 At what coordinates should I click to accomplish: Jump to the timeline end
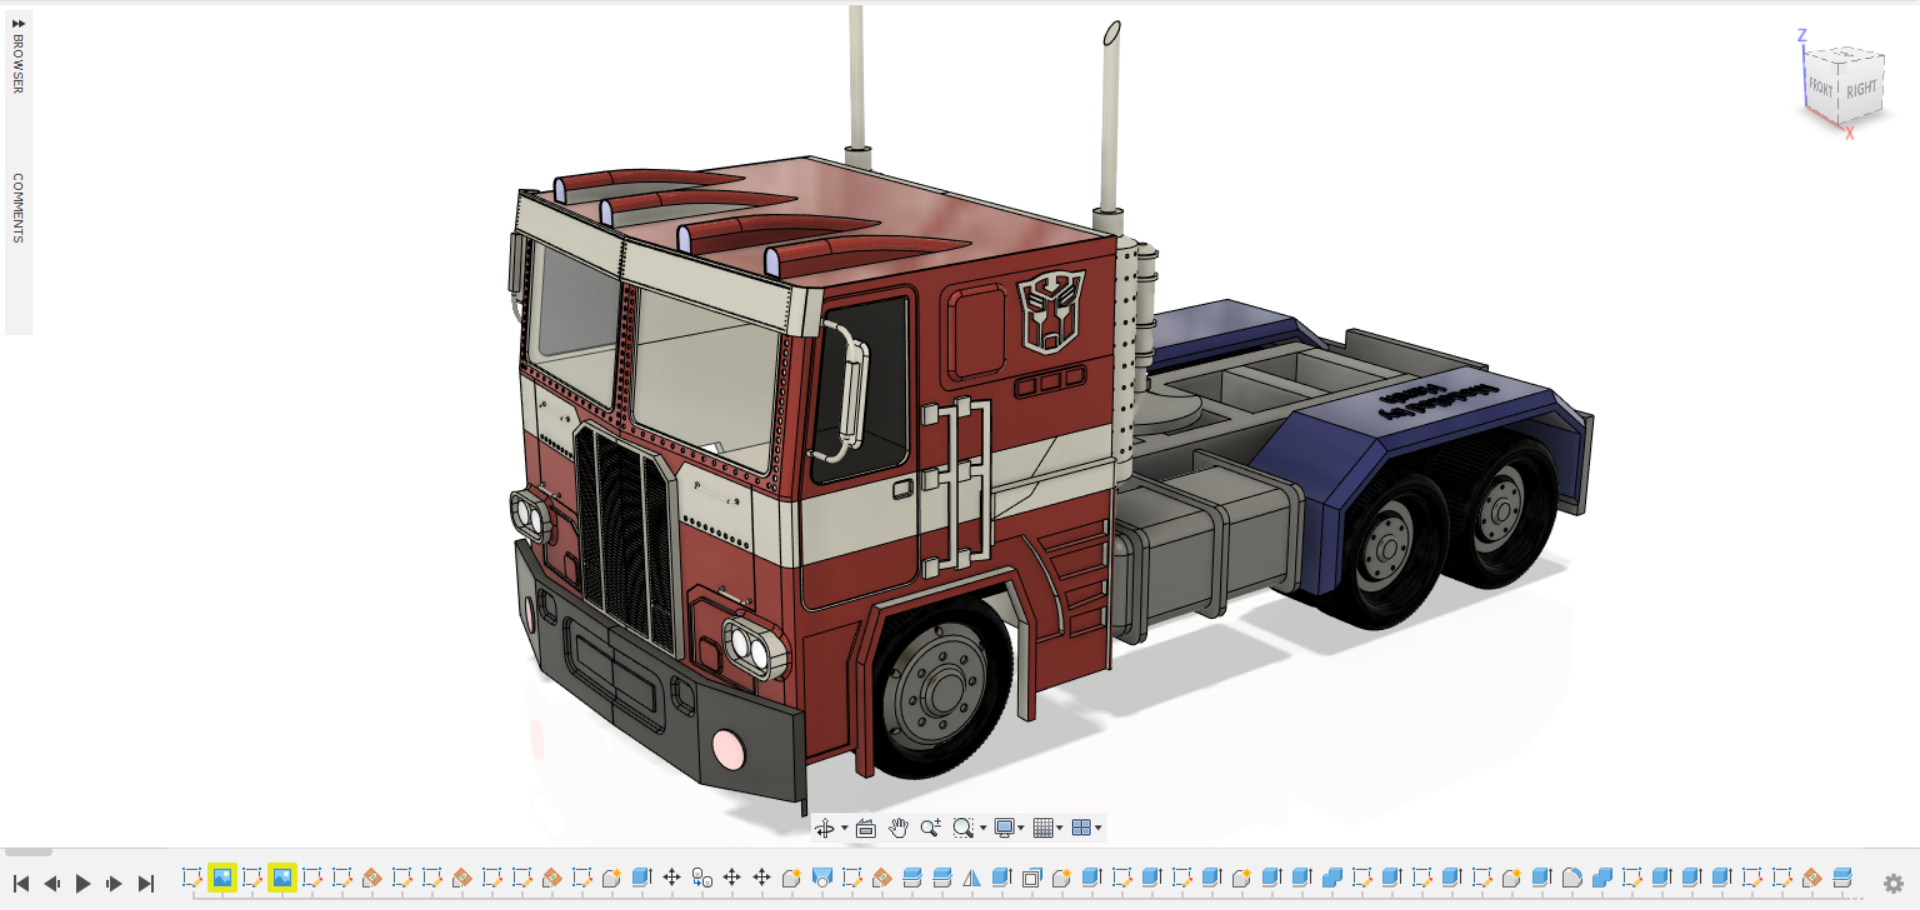tap(146, 884)
